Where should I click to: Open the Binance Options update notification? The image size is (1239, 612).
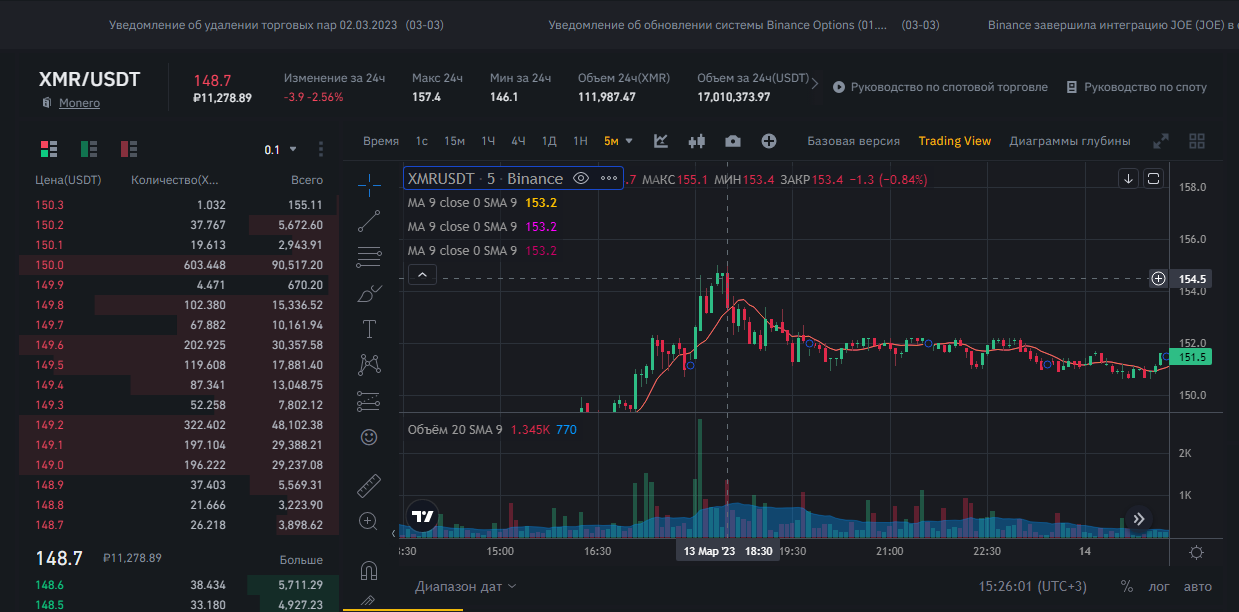tap(746, 24)
